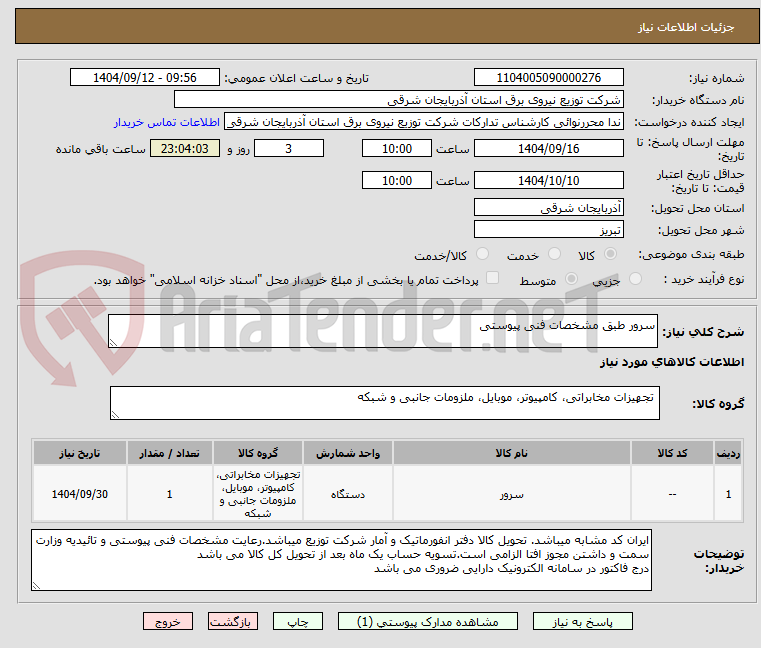Open اطلاعات تماس خریدار link
This screenshot has height=648, width=761.
[167, 122]
